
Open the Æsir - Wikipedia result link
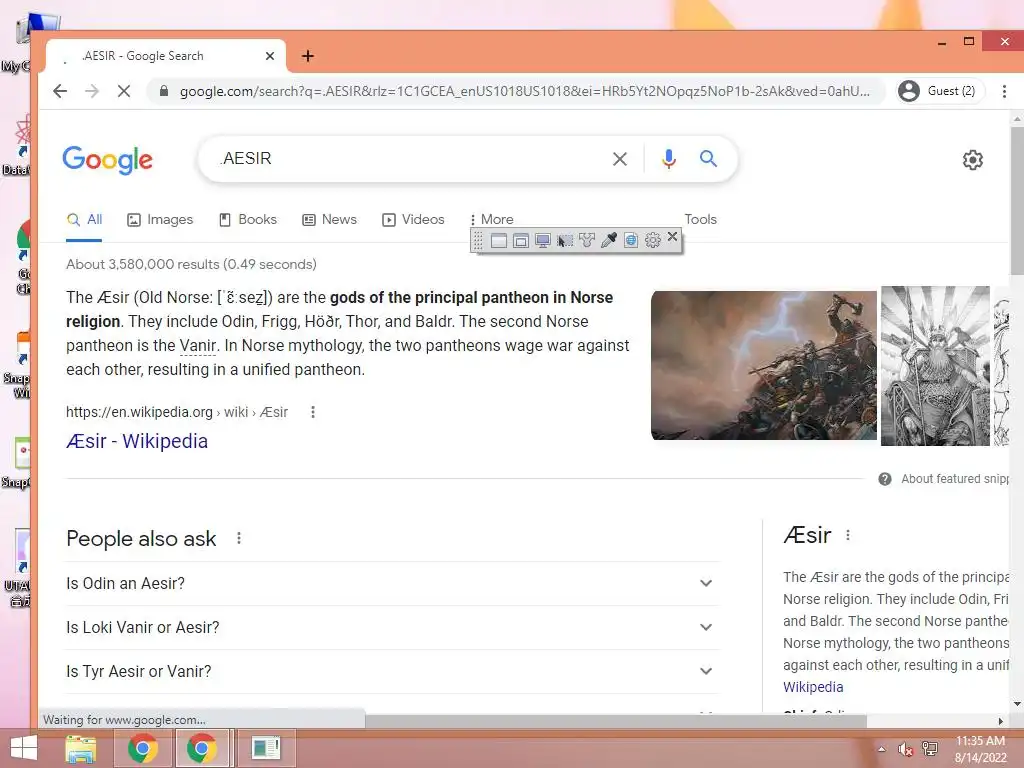(x=137, y=441)
